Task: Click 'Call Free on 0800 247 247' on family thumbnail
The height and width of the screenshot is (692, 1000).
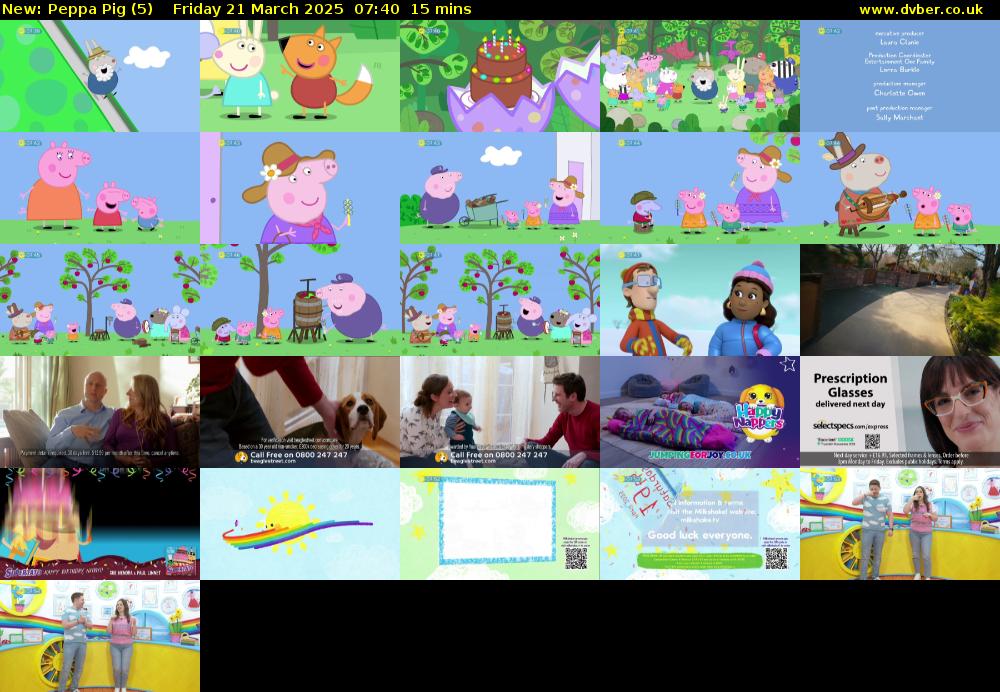Action: (499, 455)
